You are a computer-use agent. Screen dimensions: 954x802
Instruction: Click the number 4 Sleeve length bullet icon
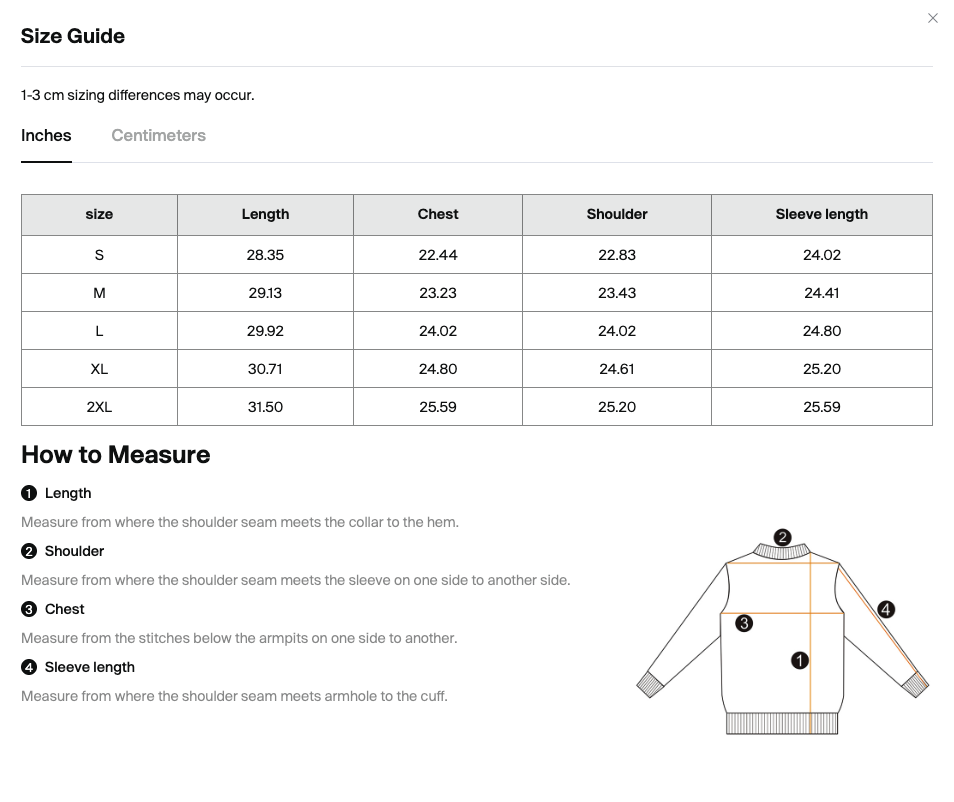(x=29, y=668)
